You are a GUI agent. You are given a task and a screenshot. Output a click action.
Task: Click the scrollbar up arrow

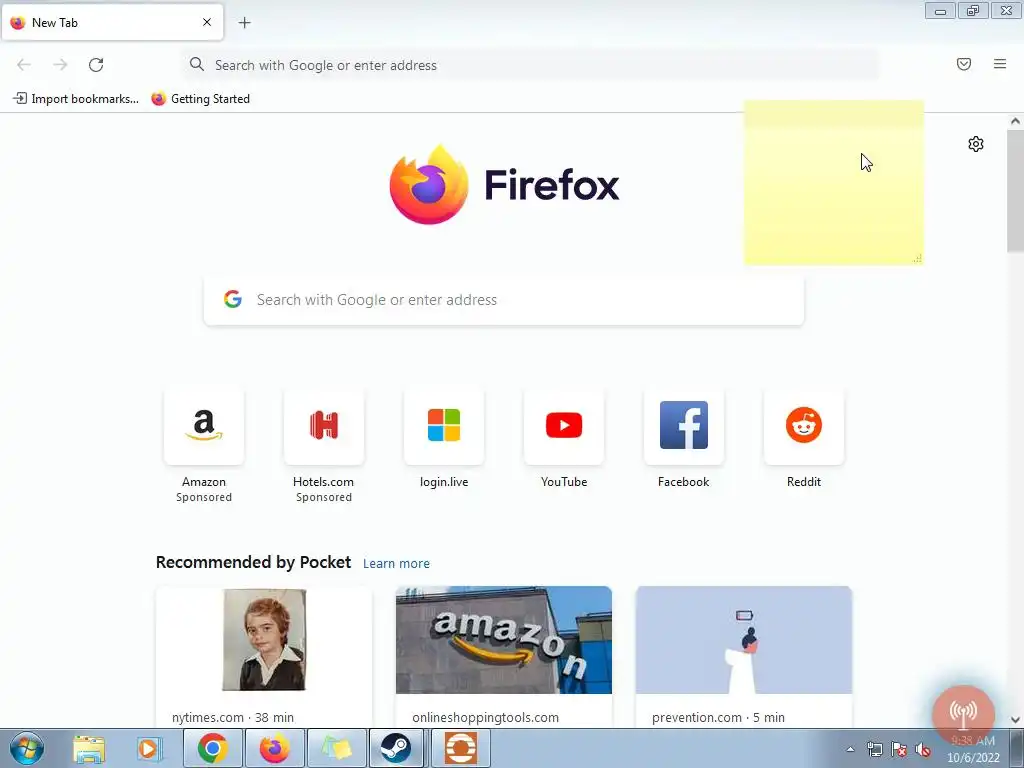pyautogui.click(x=1015, y=121)
